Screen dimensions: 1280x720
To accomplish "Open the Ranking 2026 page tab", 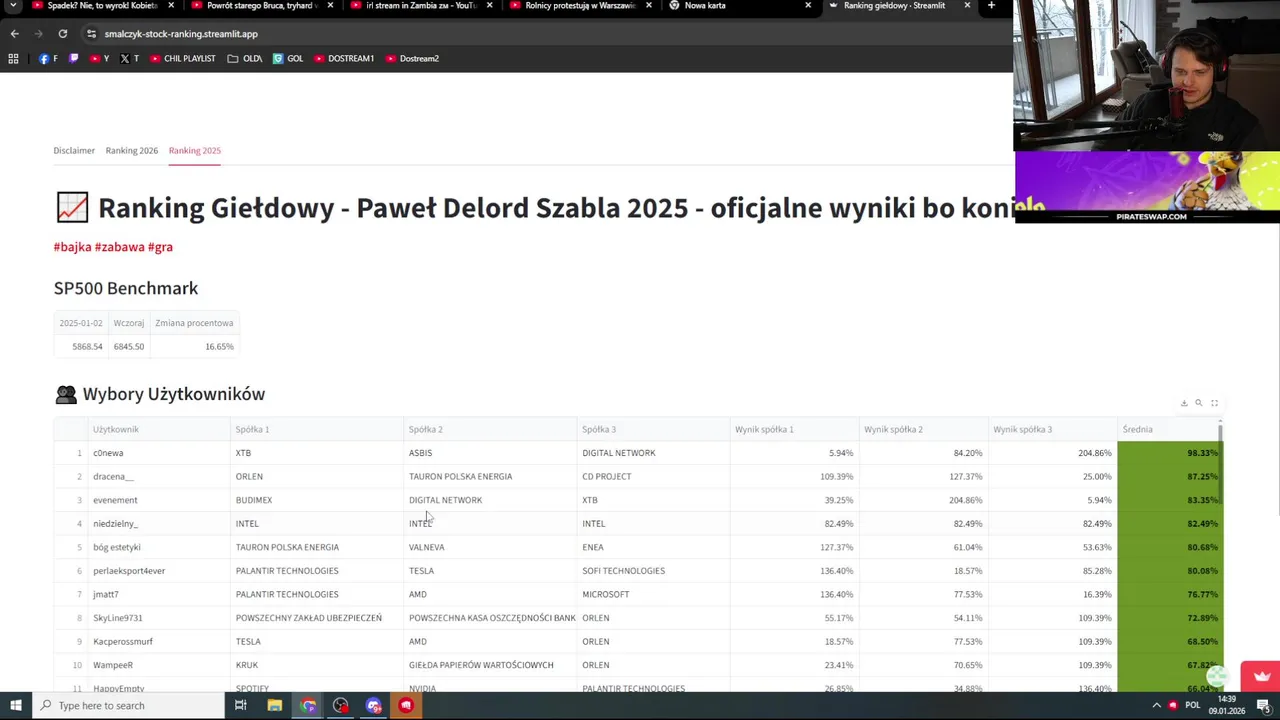I will click(132, 151).
